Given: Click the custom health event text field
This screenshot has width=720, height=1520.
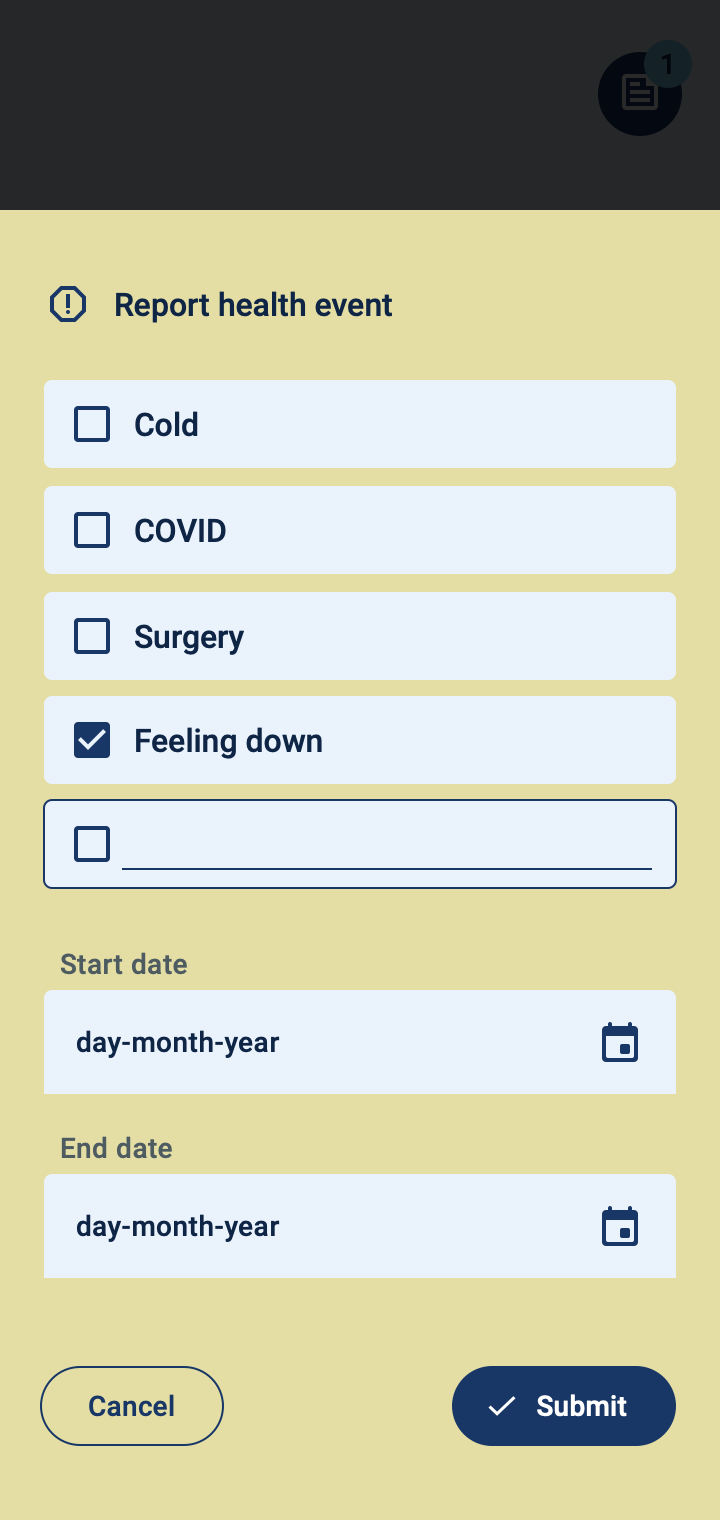Looking at the screenshot, I should click(x=386, y=846).
